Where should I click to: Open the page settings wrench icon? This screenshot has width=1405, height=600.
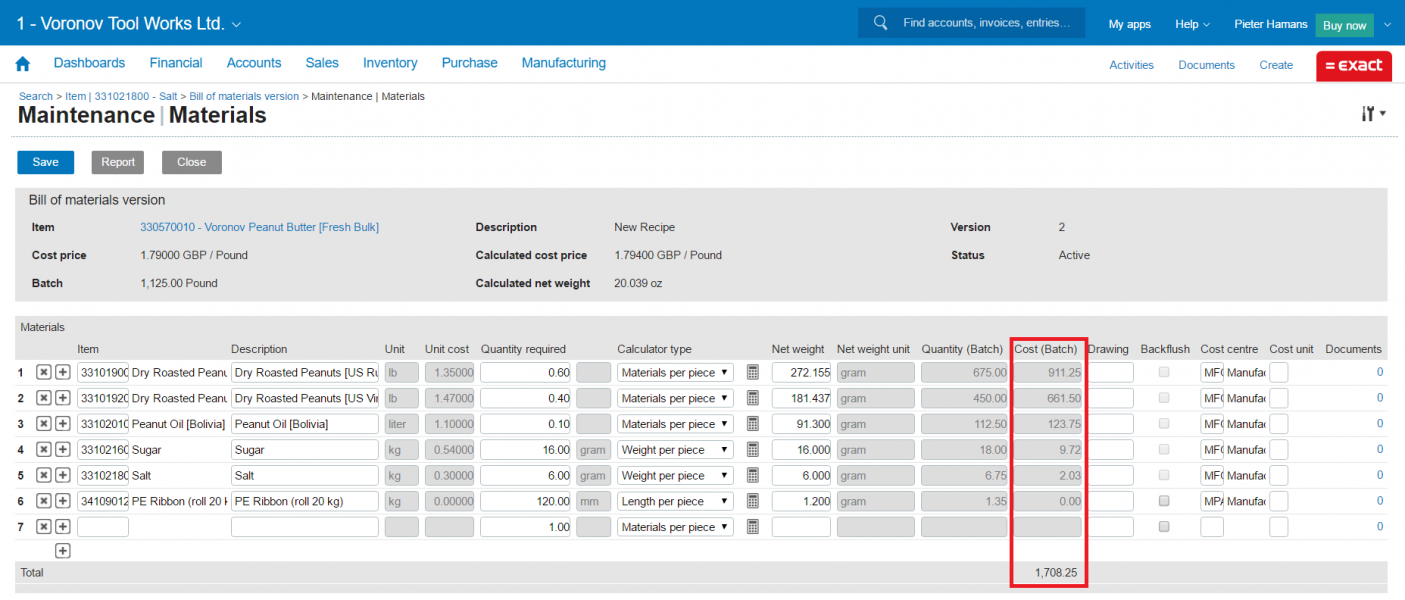1370,114
